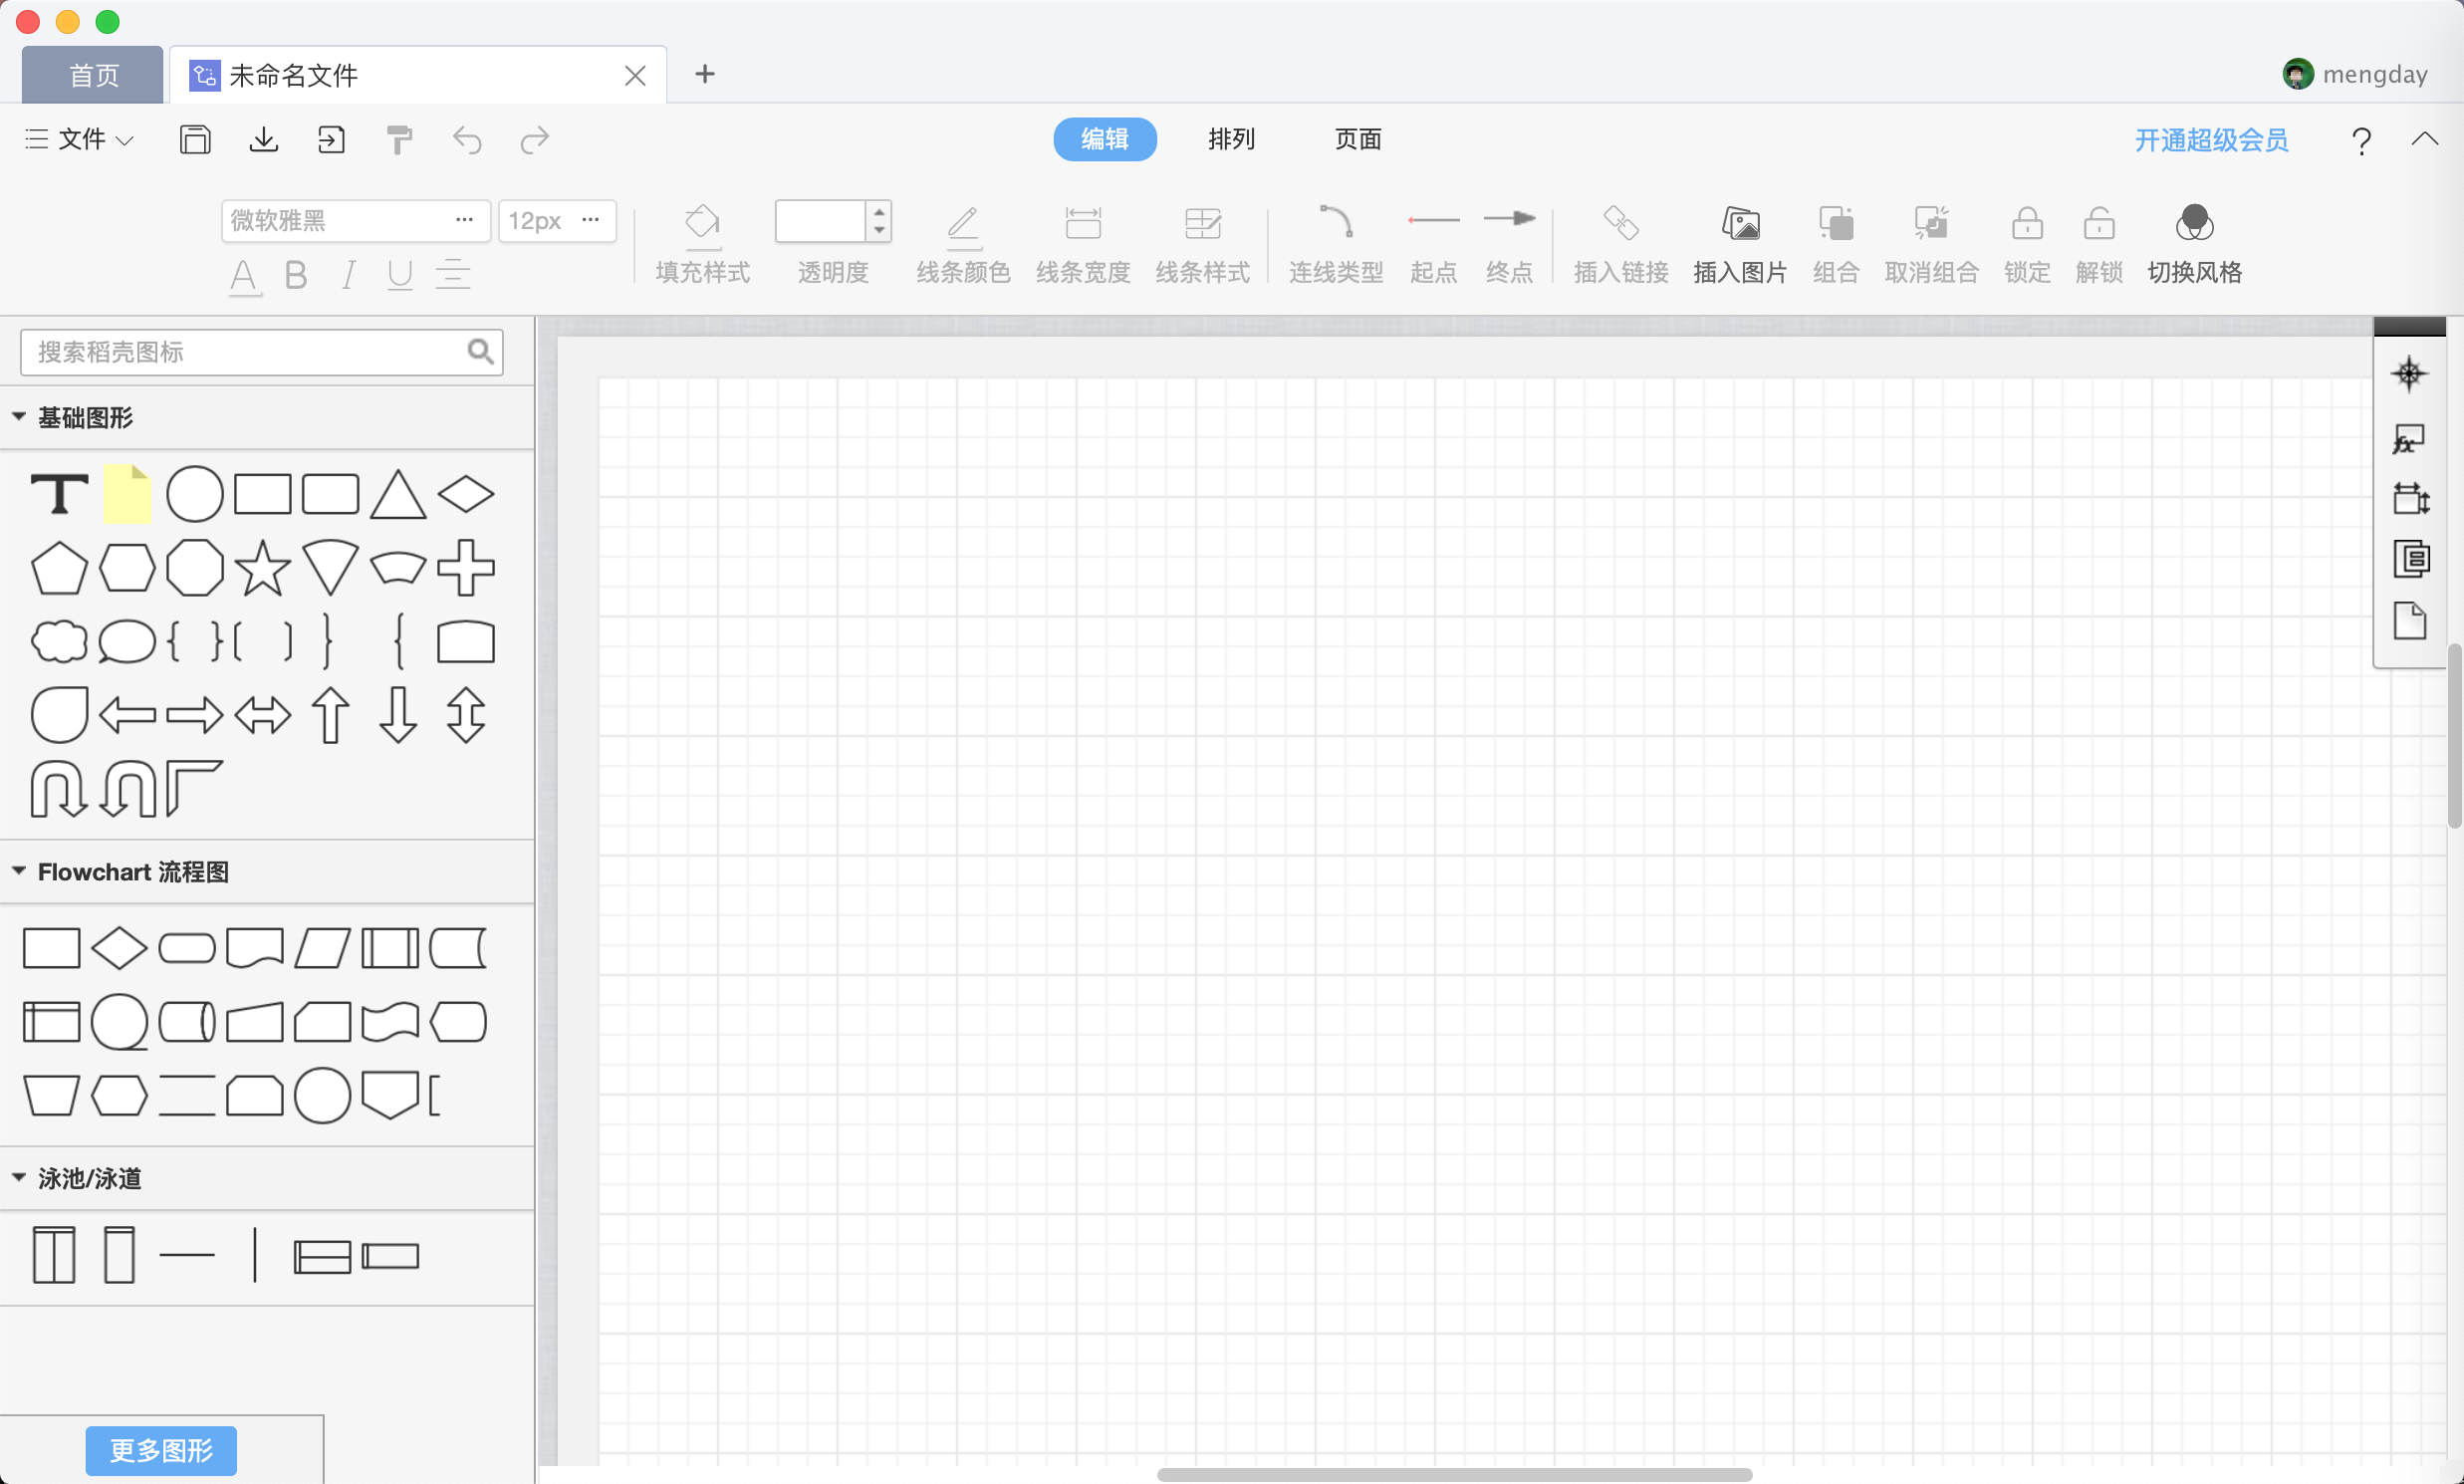Screen dimensions: 2464x1484
Task: Click the save file icon
Action: point(195,139)
